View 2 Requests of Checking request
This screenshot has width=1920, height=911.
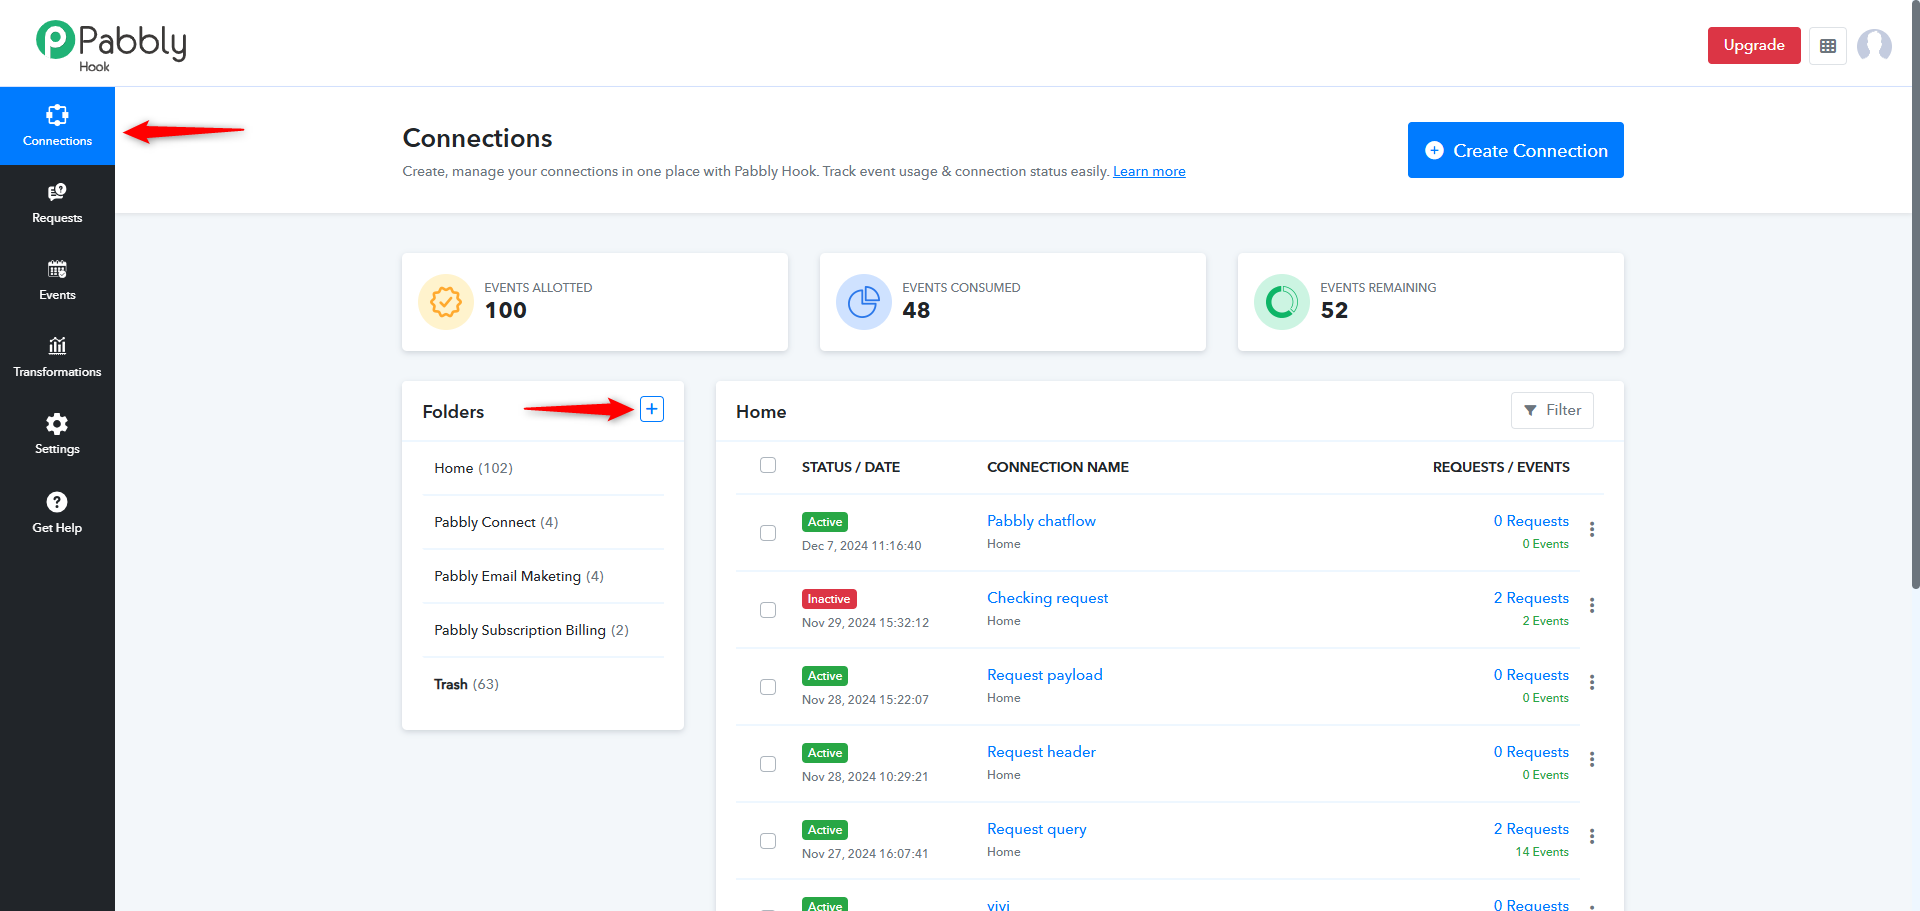pos(1531,598)
